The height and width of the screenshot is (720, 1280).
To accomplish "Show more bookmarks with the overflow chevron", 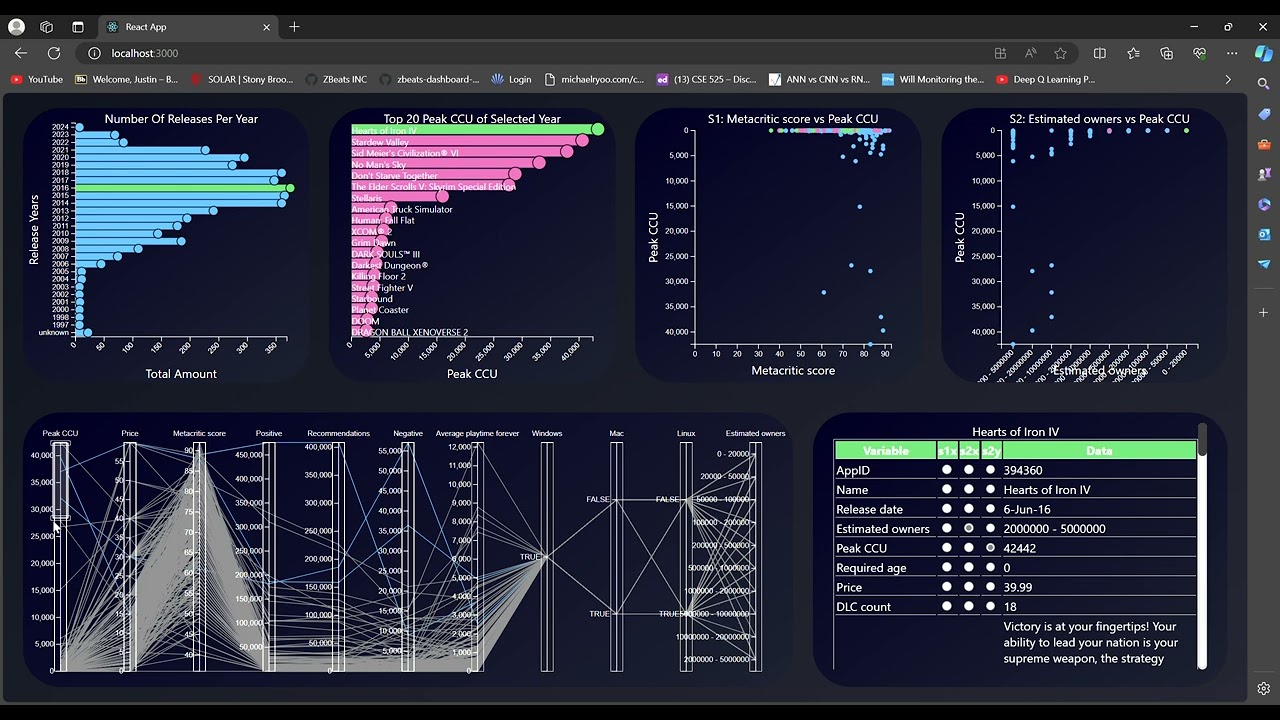I will pyautogui.click(x=1228, y=79).
